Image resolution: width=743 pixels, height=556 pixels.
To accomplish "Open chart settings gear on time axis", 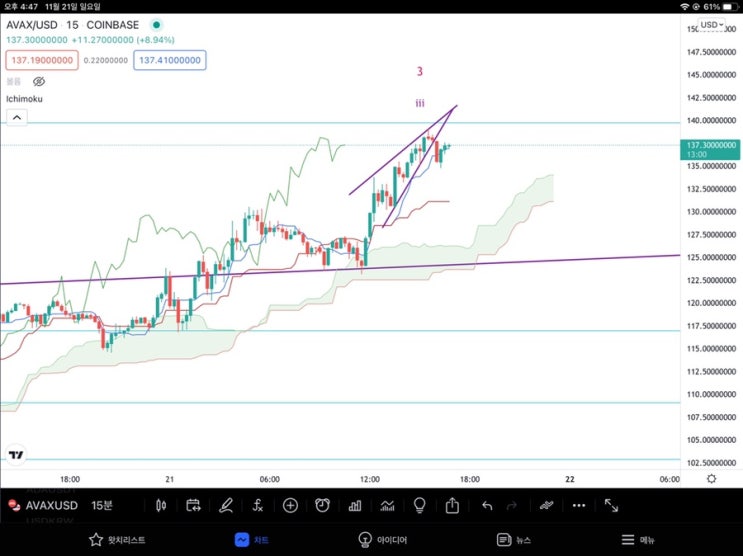I will coord(711,479).
